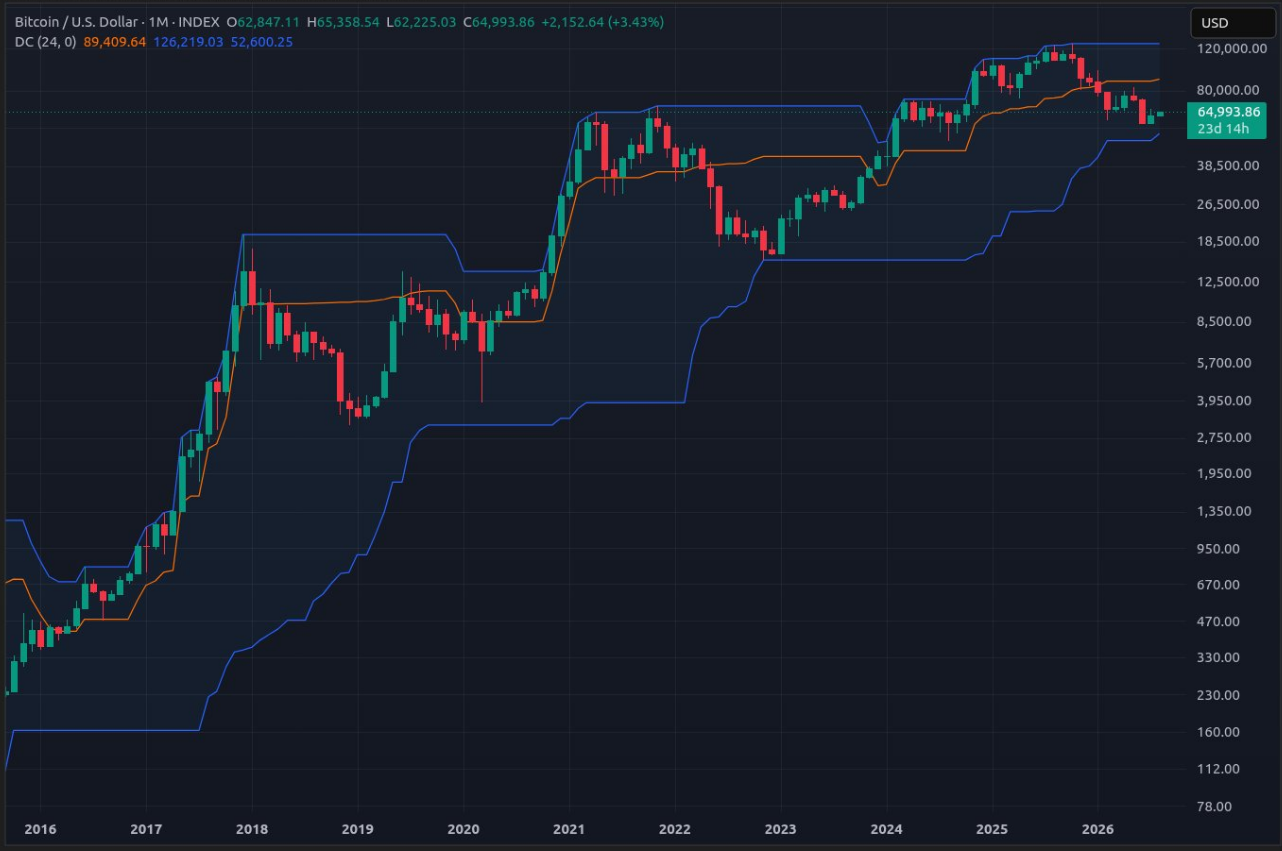Click the 2026 label on the time axis

click(1098, 829)
